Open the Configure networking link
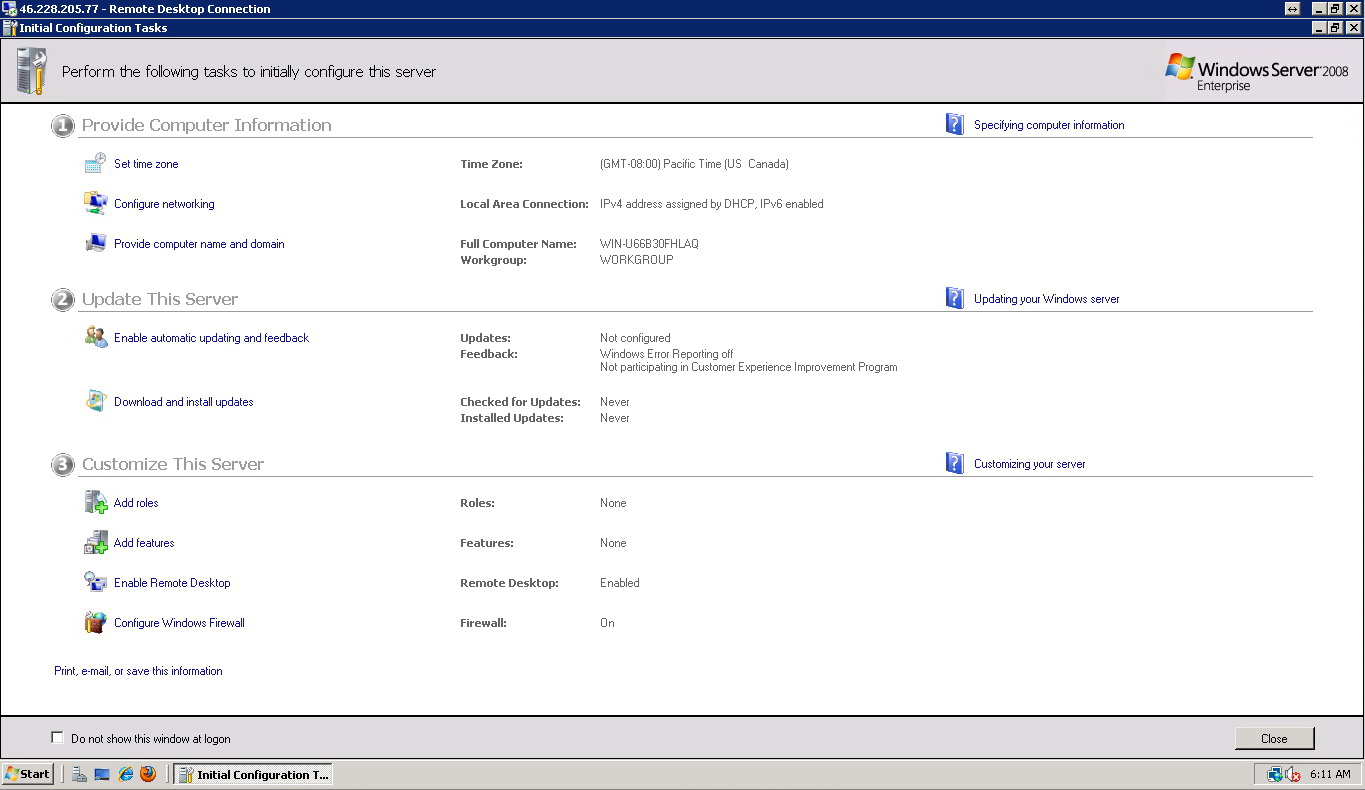 (164, 204)
